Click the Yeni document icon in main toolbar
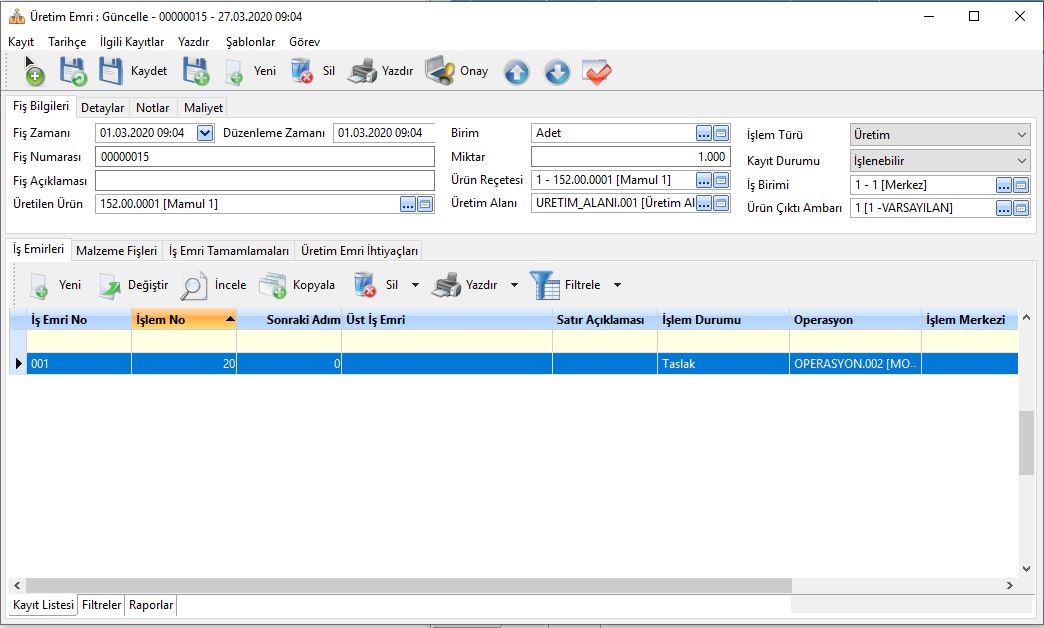 (x=234, y=73)
